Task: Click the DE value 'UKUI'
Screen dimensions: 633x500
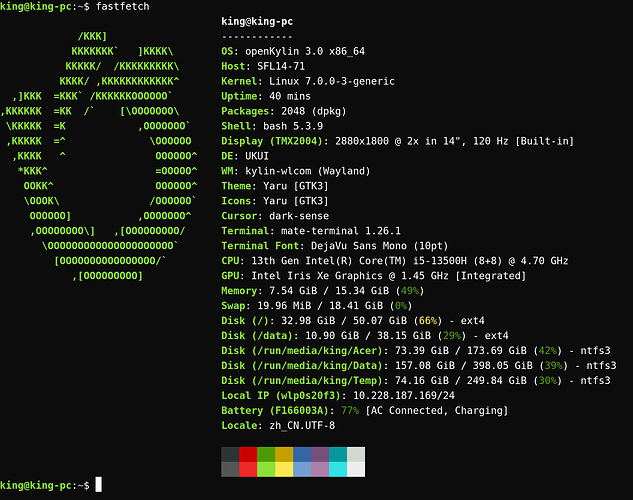Action: tap(257, 156)
